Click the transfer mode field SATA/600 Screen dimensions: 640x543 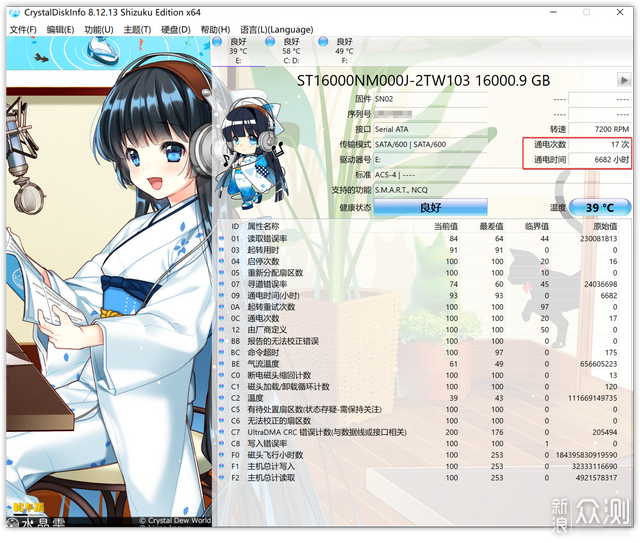point(431,144)
